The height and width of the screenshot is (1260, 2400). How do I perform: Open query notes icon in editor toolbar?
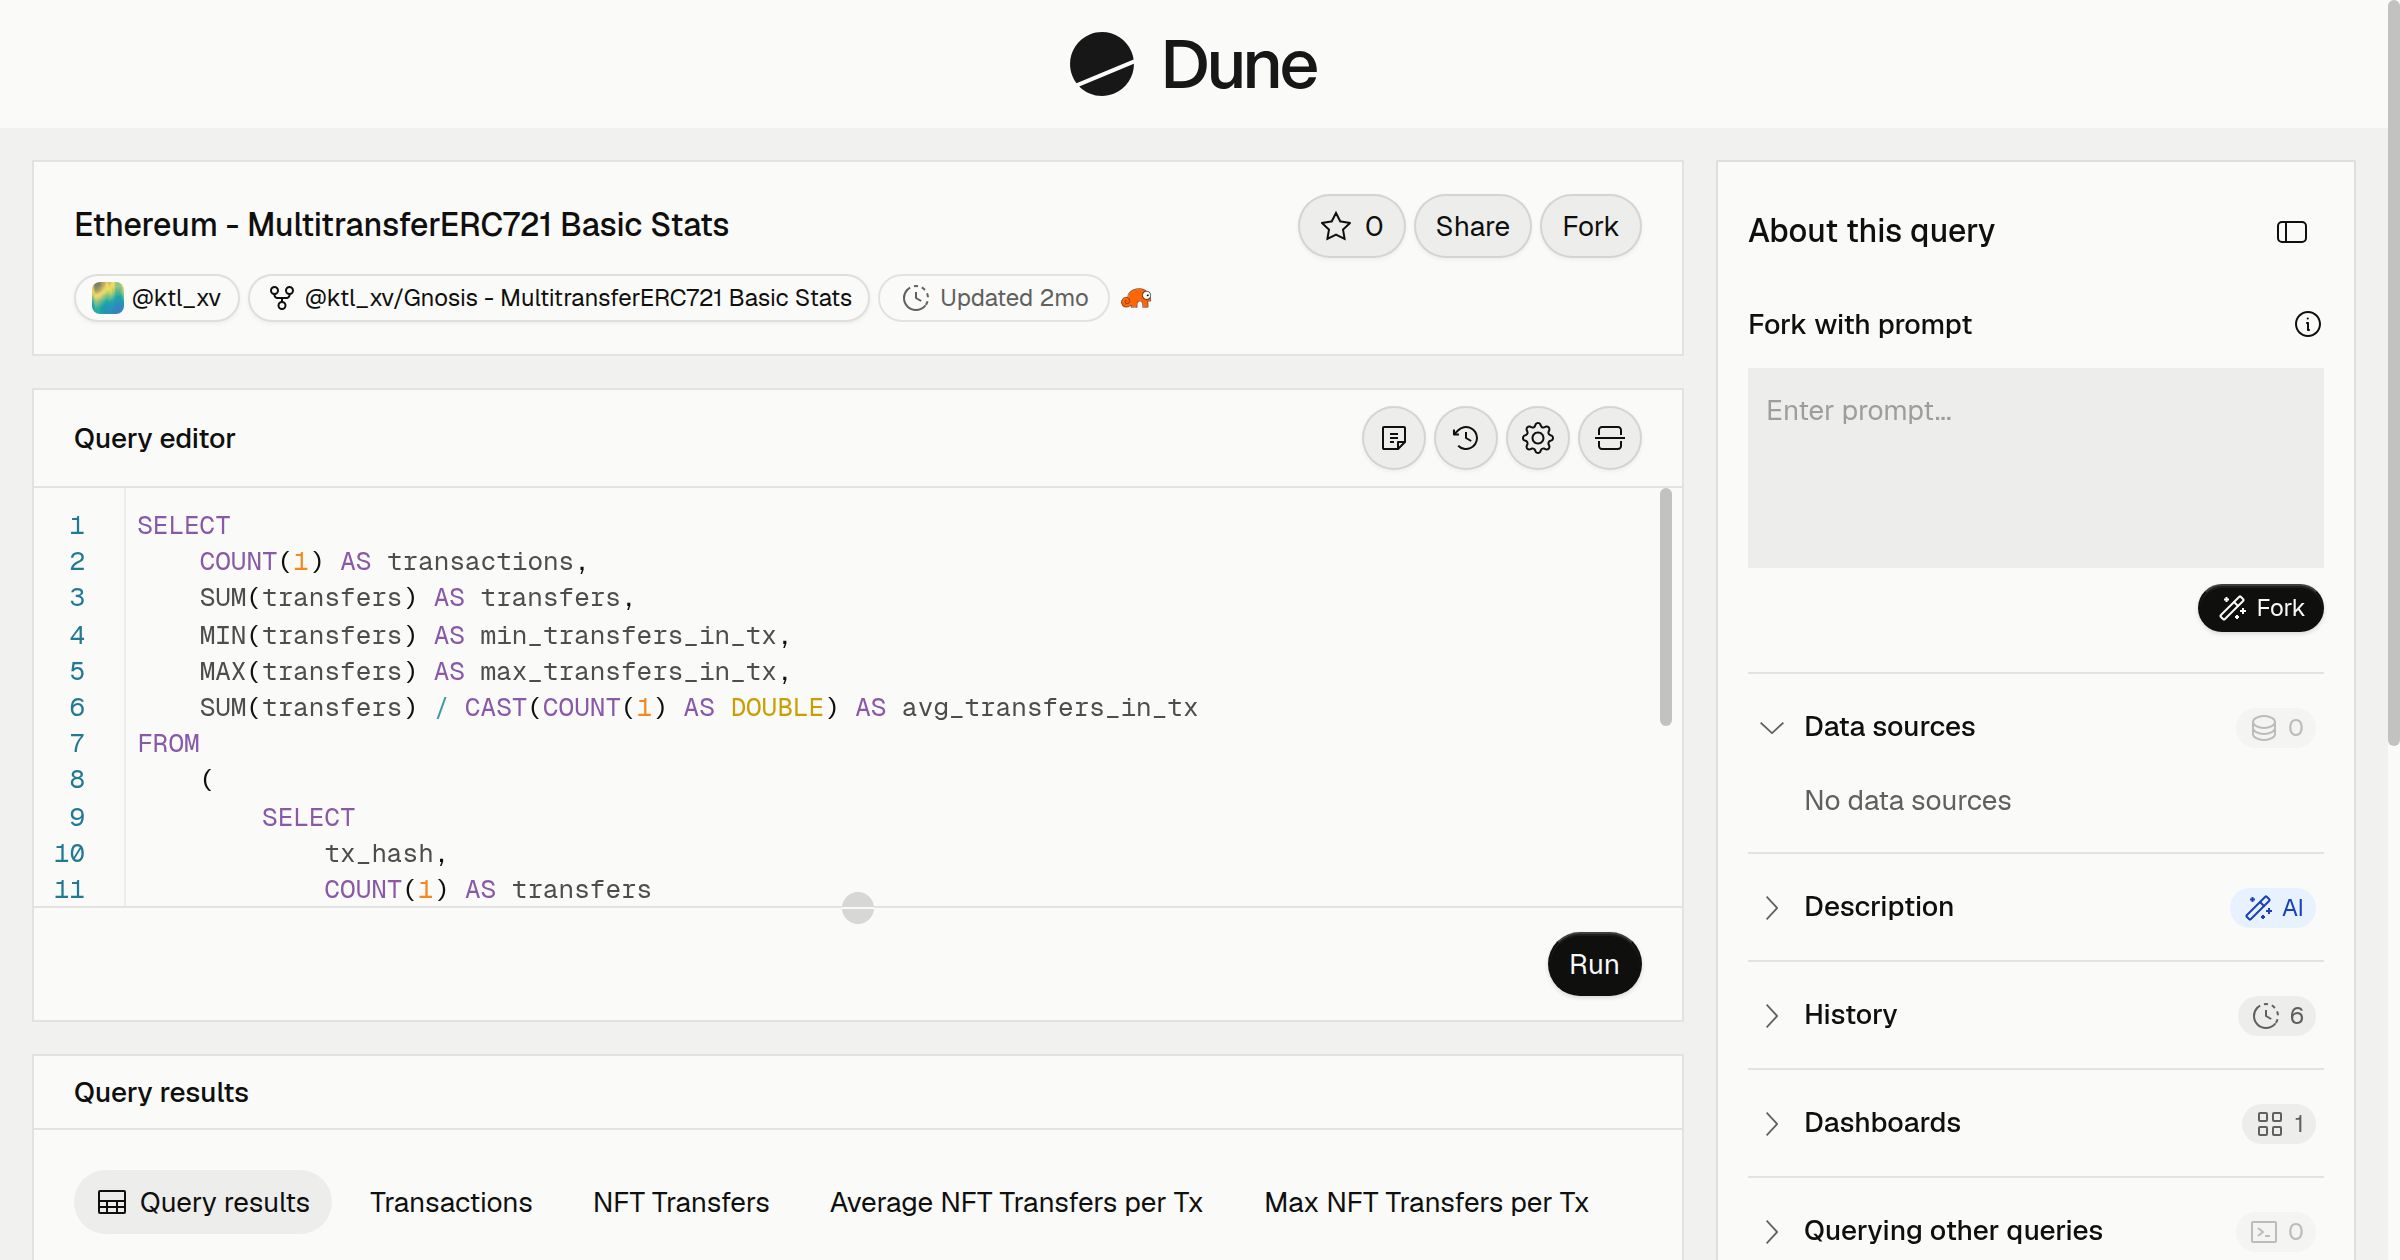[1394, 438]
